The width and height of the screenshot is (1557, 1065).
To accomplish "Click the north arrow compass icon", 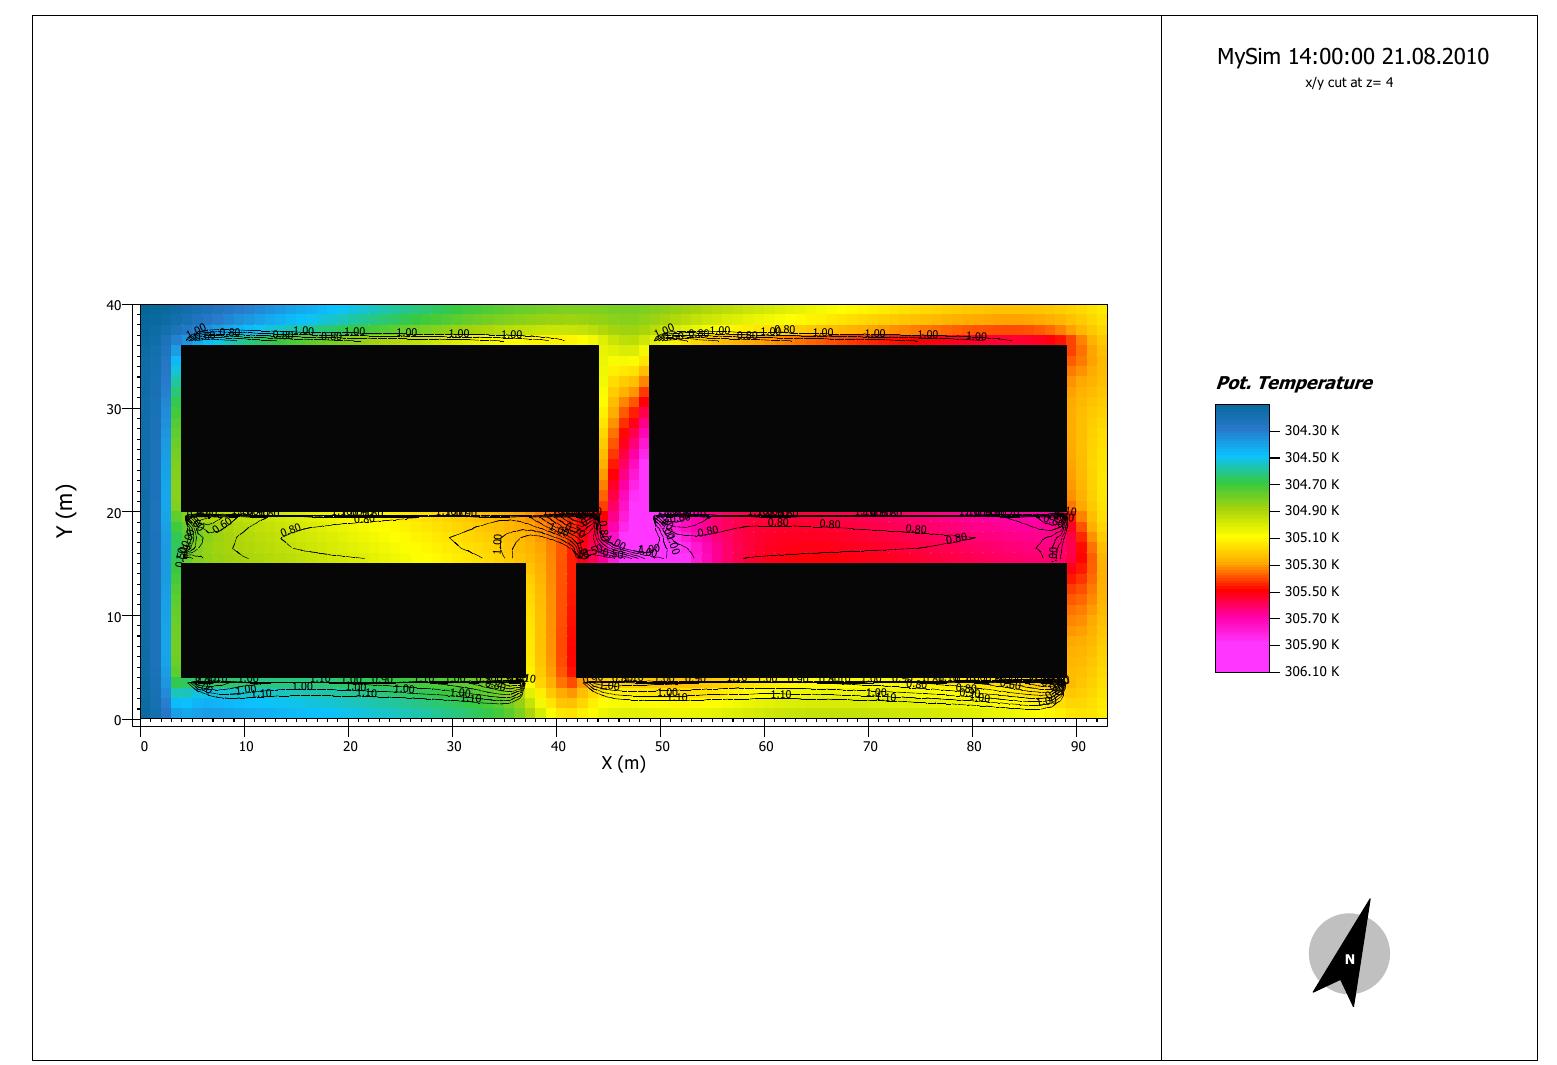I will click(1348, 953).
